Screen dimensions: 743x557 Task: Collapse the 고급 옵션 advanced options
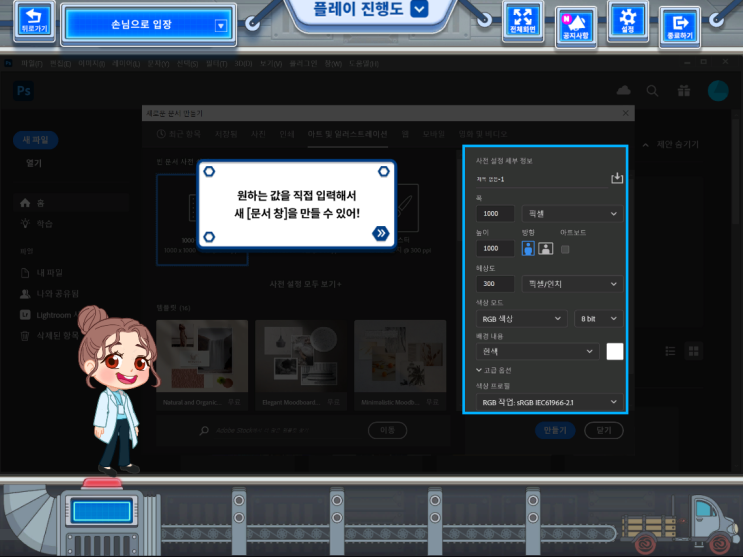click(493, 370)
